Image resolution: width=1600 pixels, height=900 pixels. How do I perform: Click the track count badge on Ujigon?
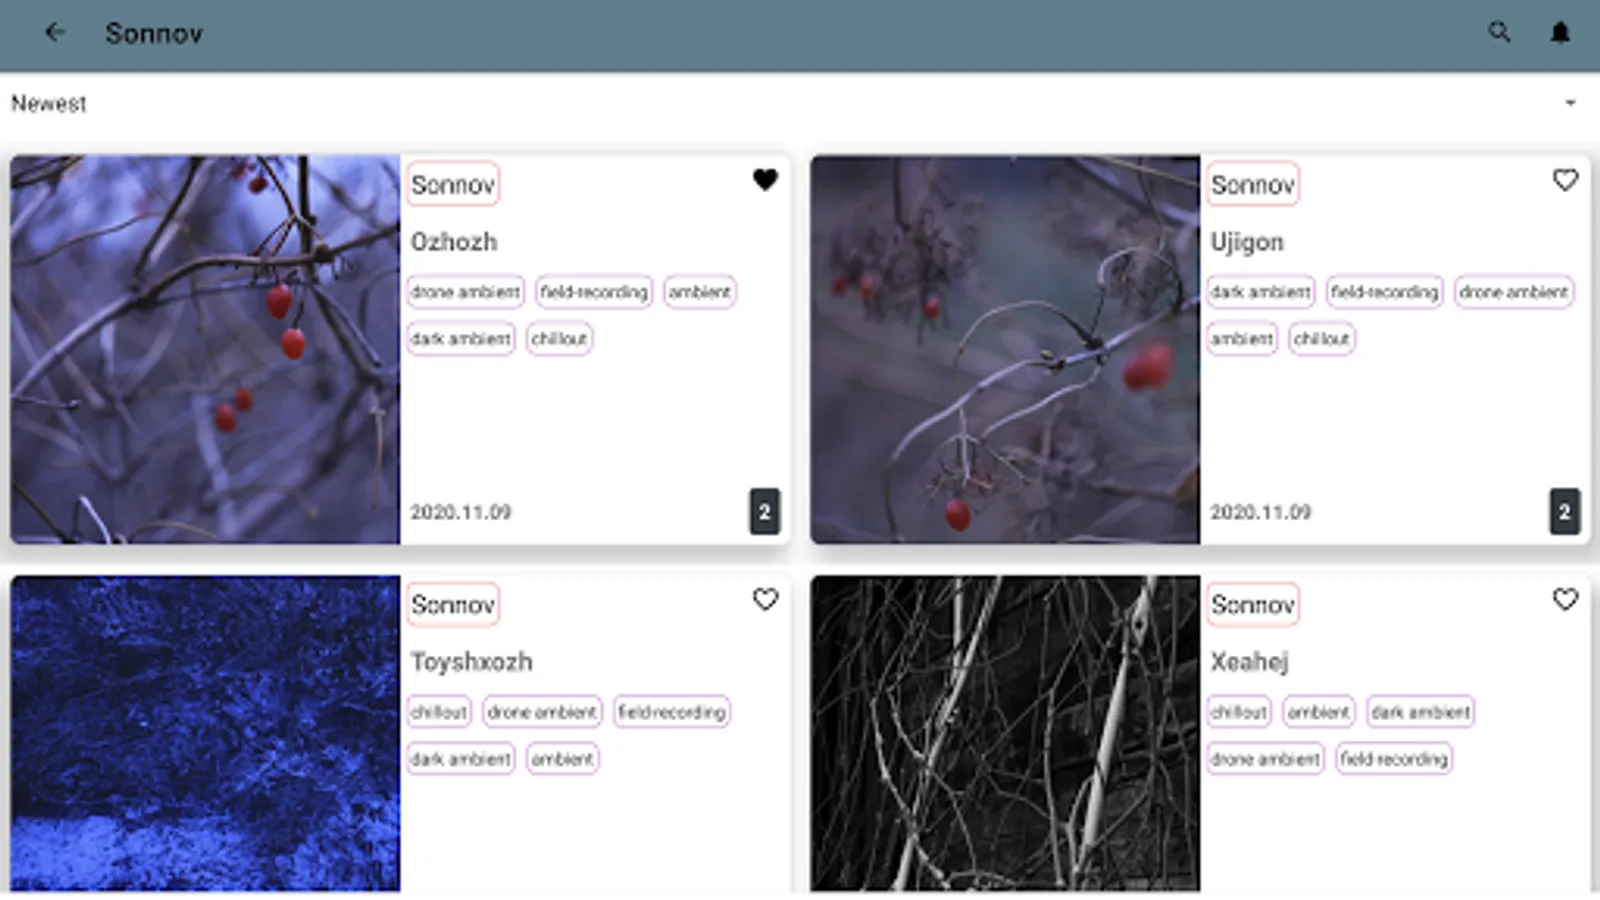coord(1565,512)
